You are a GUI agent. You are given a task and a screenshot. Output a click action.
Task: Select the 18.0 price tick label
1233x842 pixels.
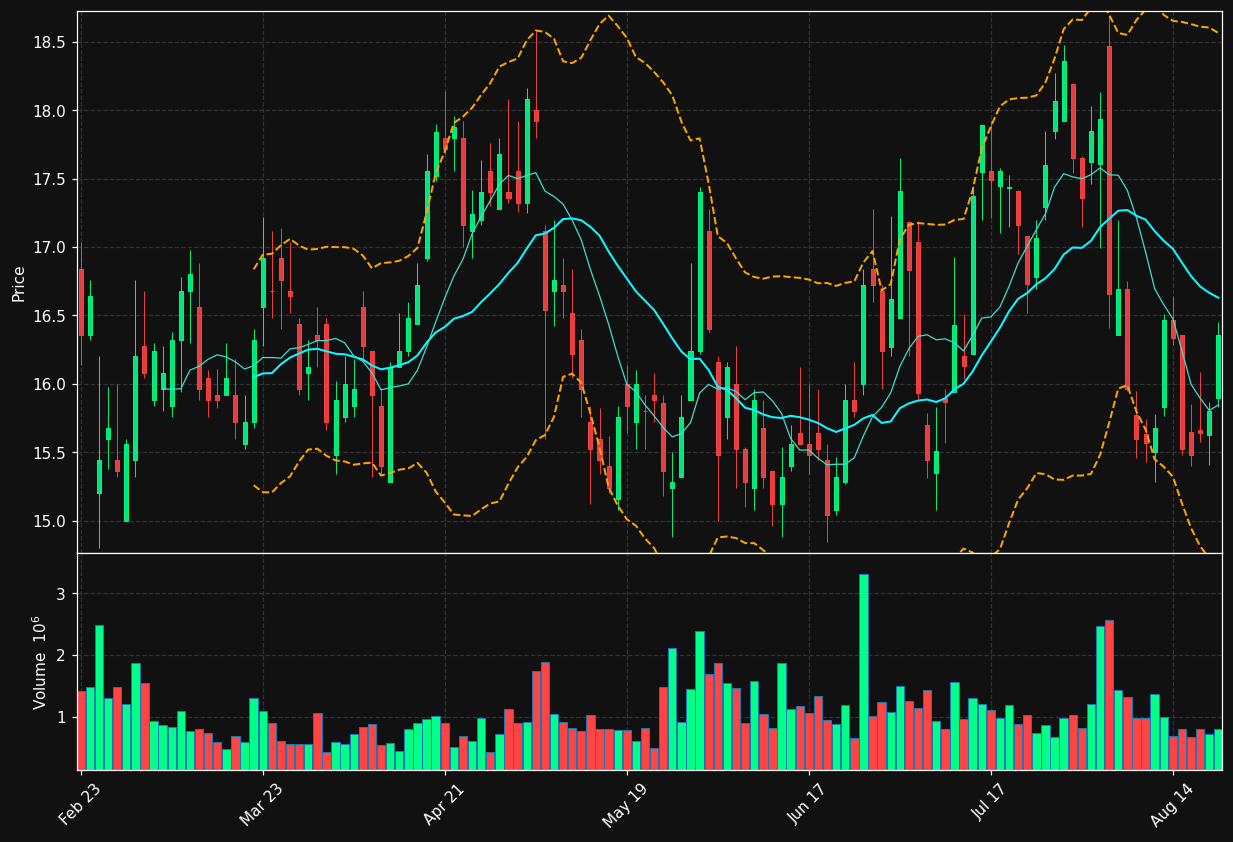click(x=50, y=111)
